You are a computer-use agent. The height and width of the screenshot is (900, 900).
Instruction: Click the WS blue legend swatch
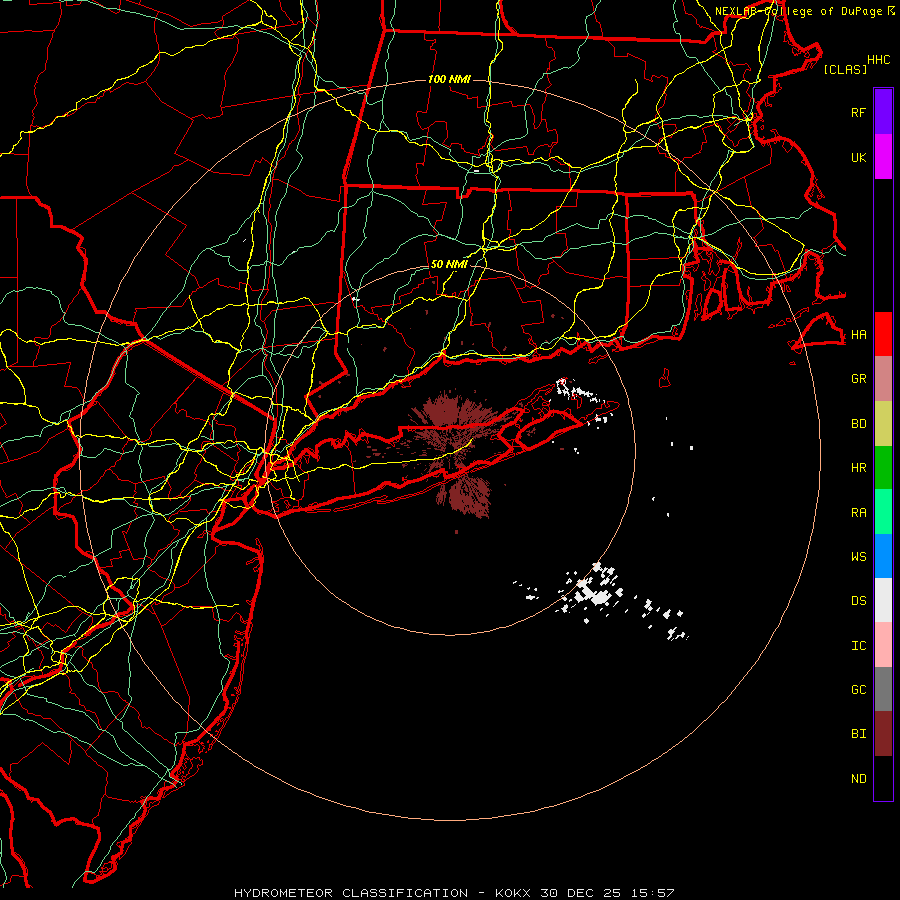[x=883, y=556]
